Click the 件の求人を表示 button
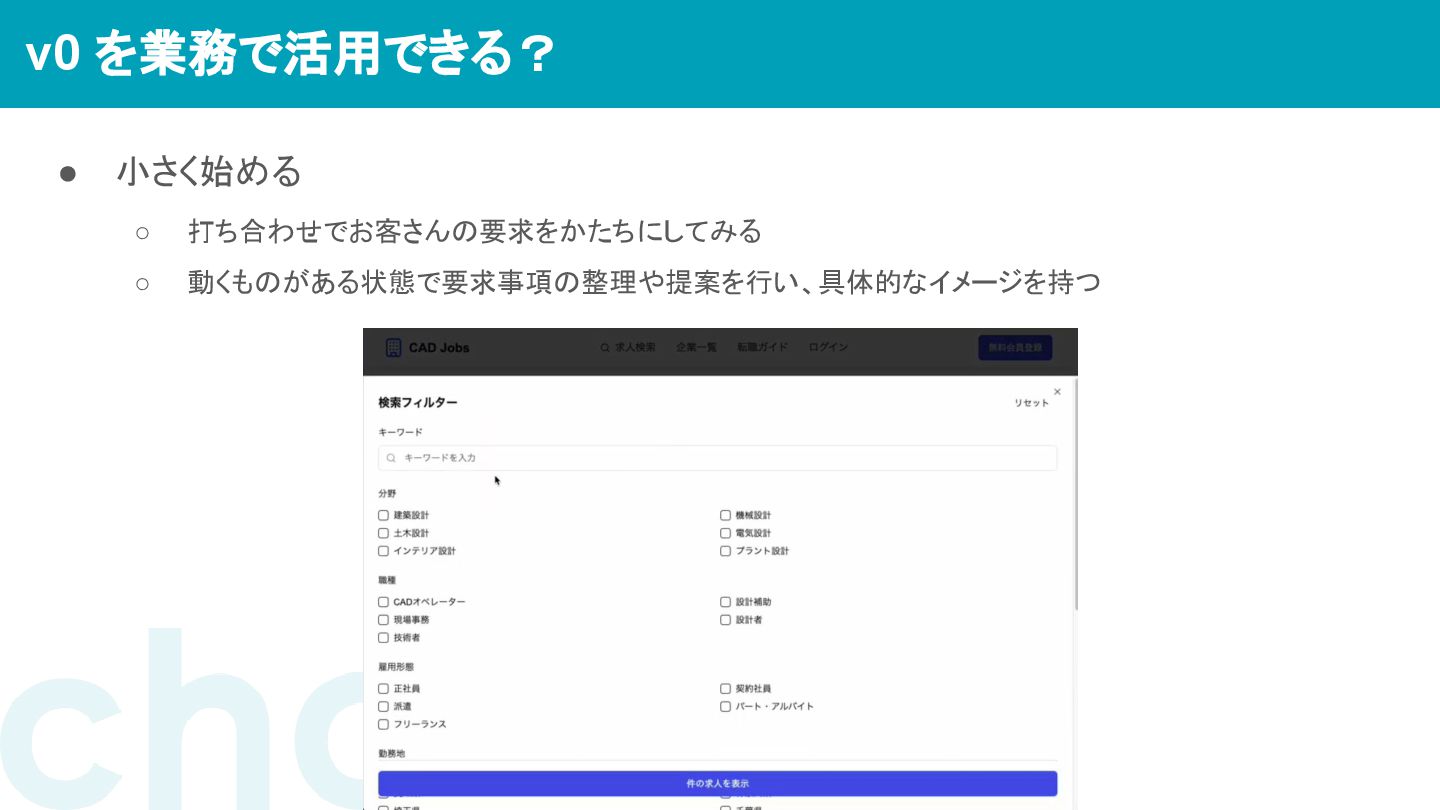 point(717,783)
